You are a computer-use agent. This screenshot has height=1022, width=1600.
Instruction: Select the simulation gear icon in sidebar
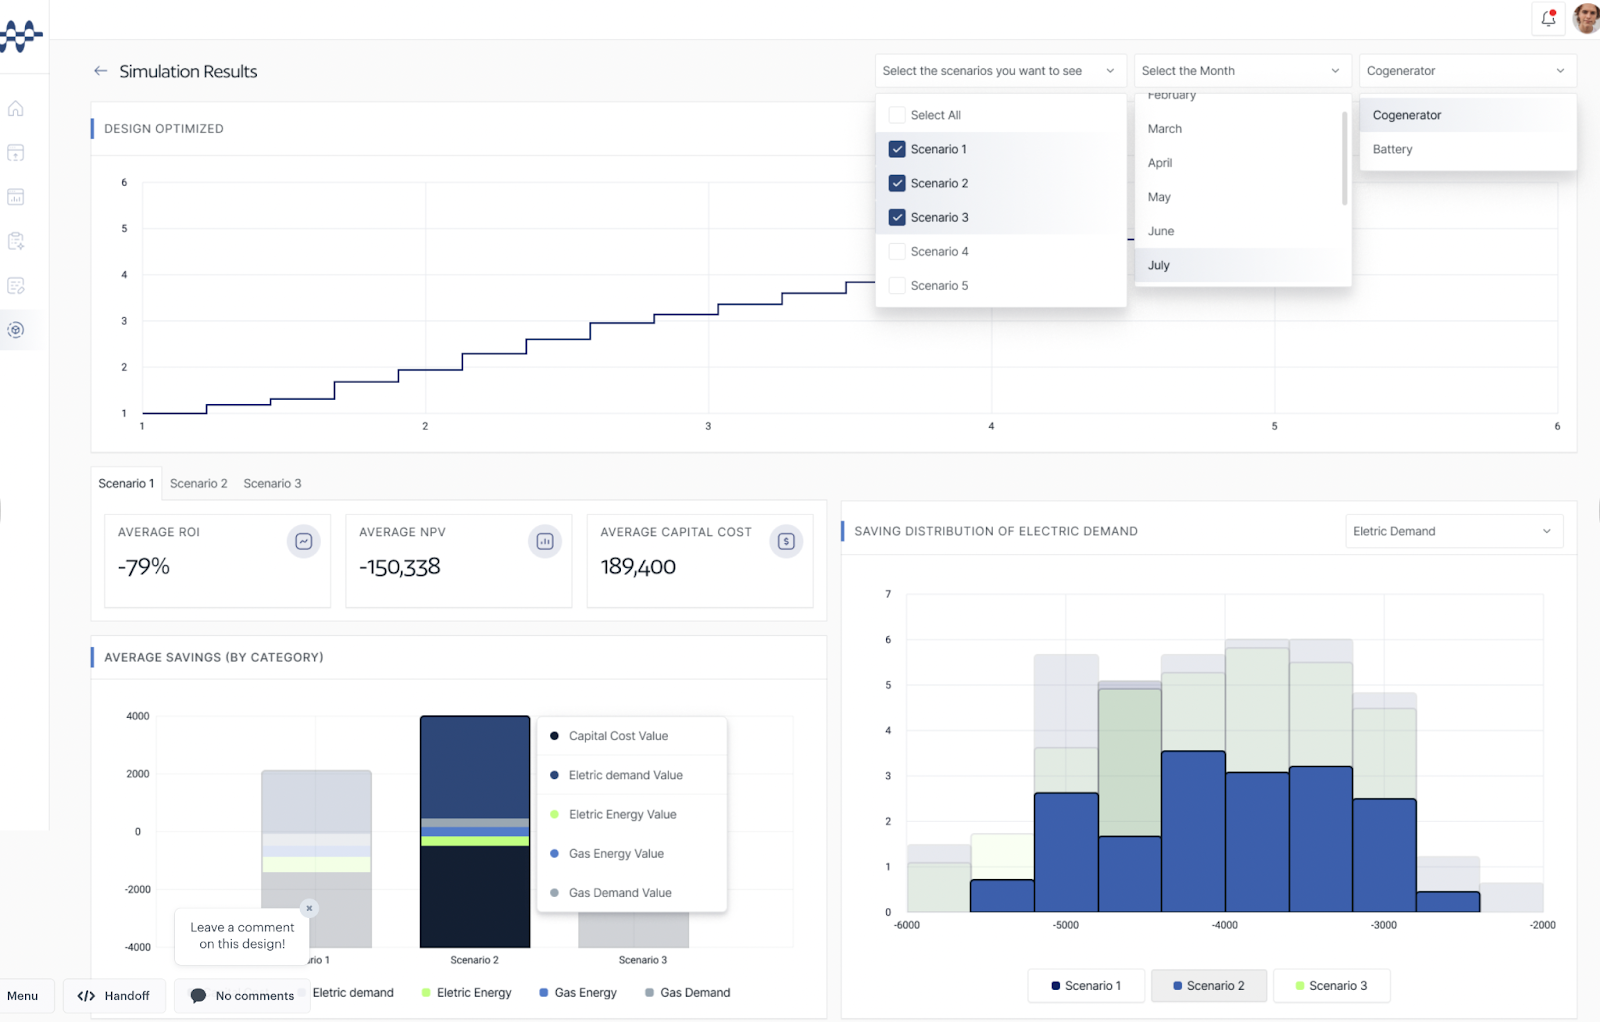pyautogui.click(x=15, y=329)
